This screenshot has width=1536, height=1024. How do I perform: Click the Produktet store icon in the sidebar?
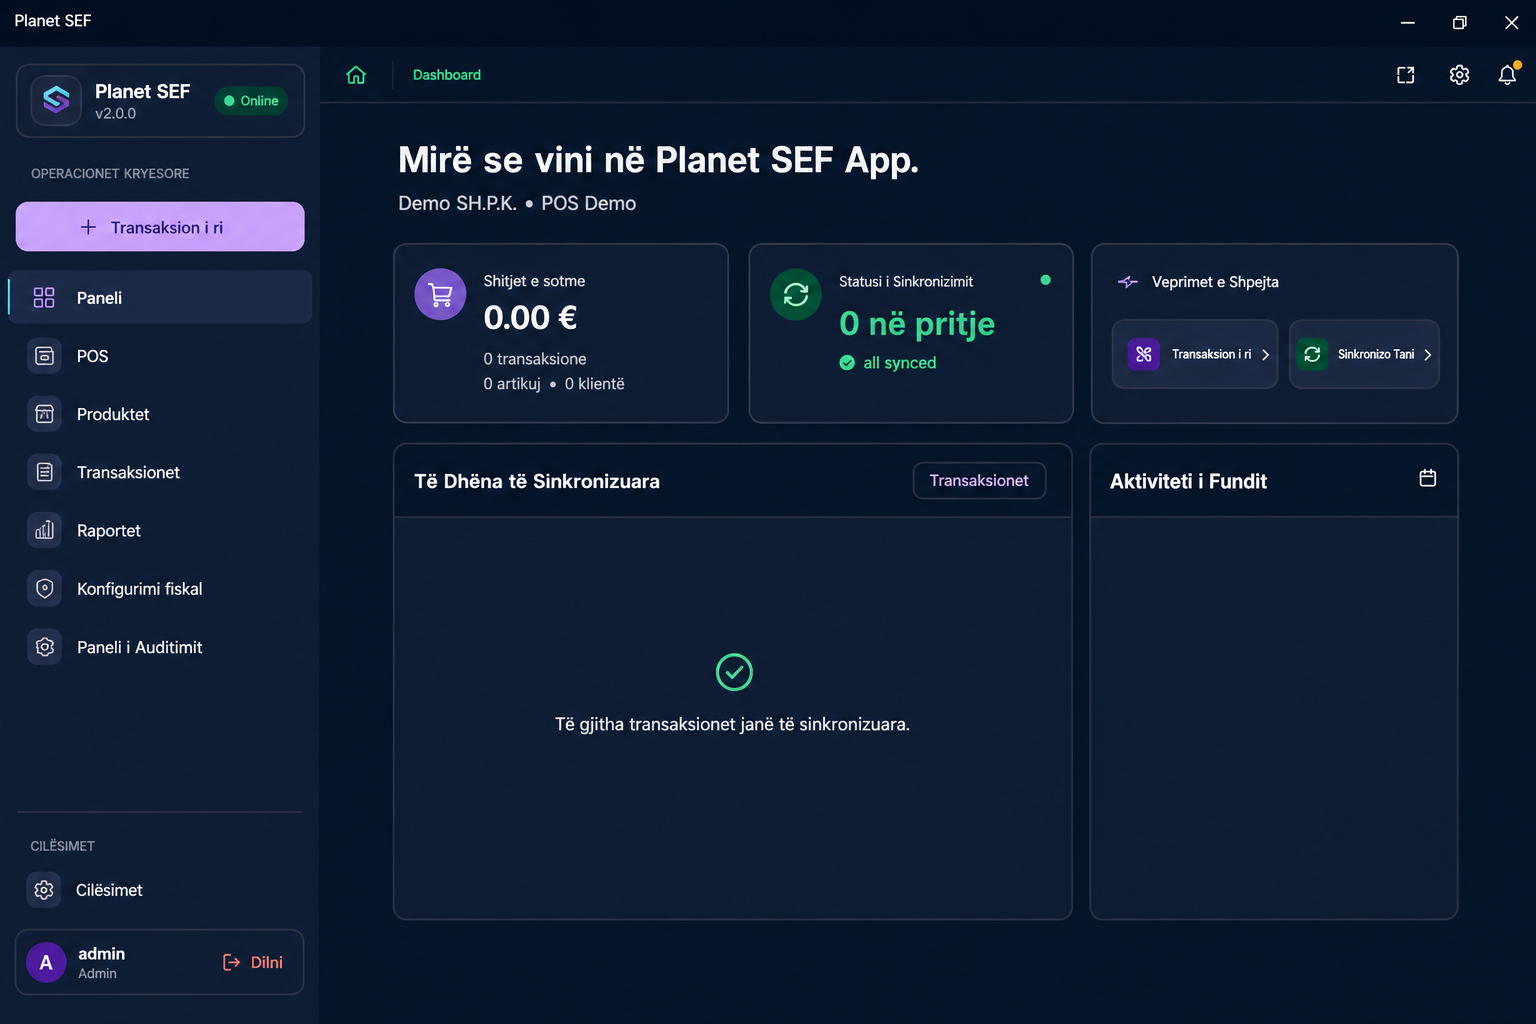(44, 414)
